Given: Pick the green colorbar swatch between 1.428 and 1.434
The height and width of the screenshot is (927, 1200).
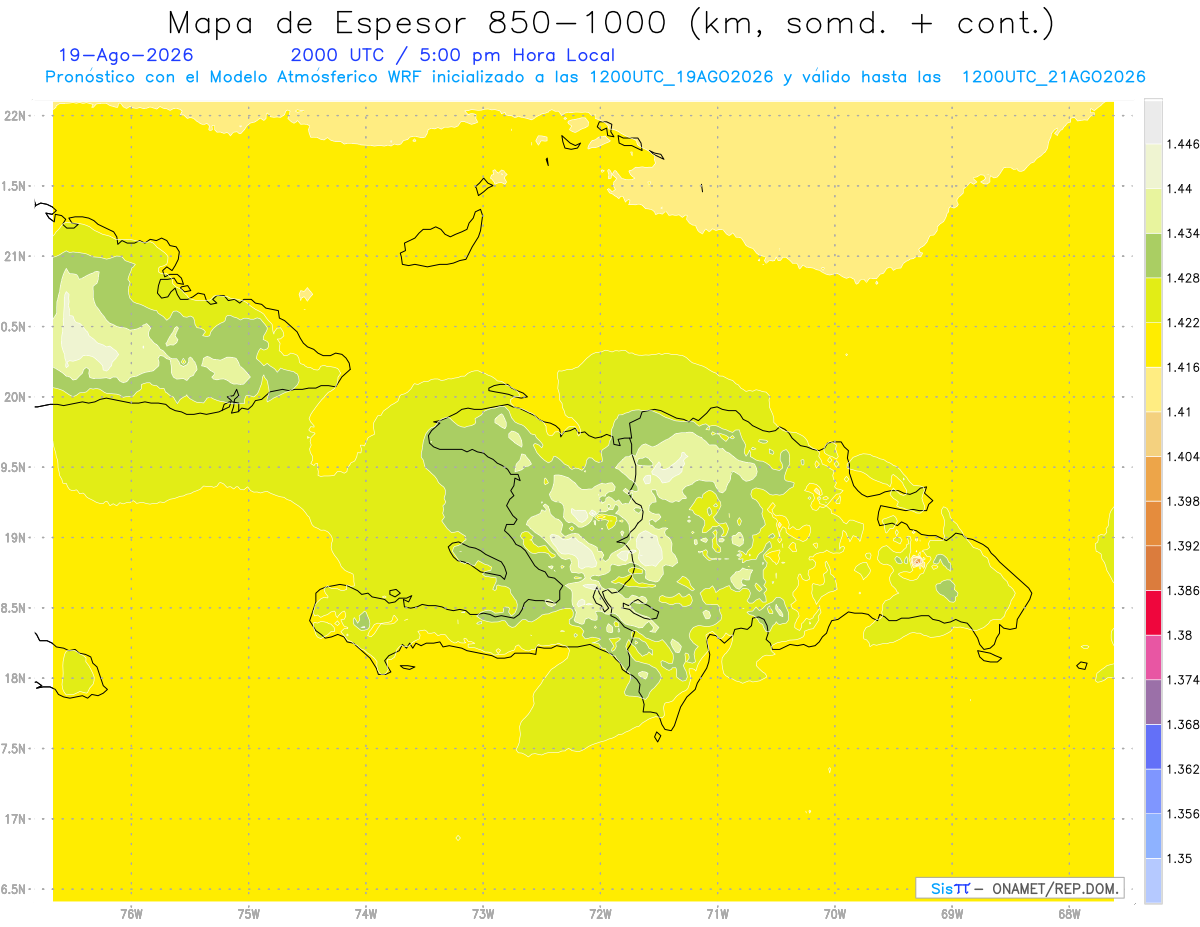Looking at the screenshot, I should click(x=1153, y=255).
